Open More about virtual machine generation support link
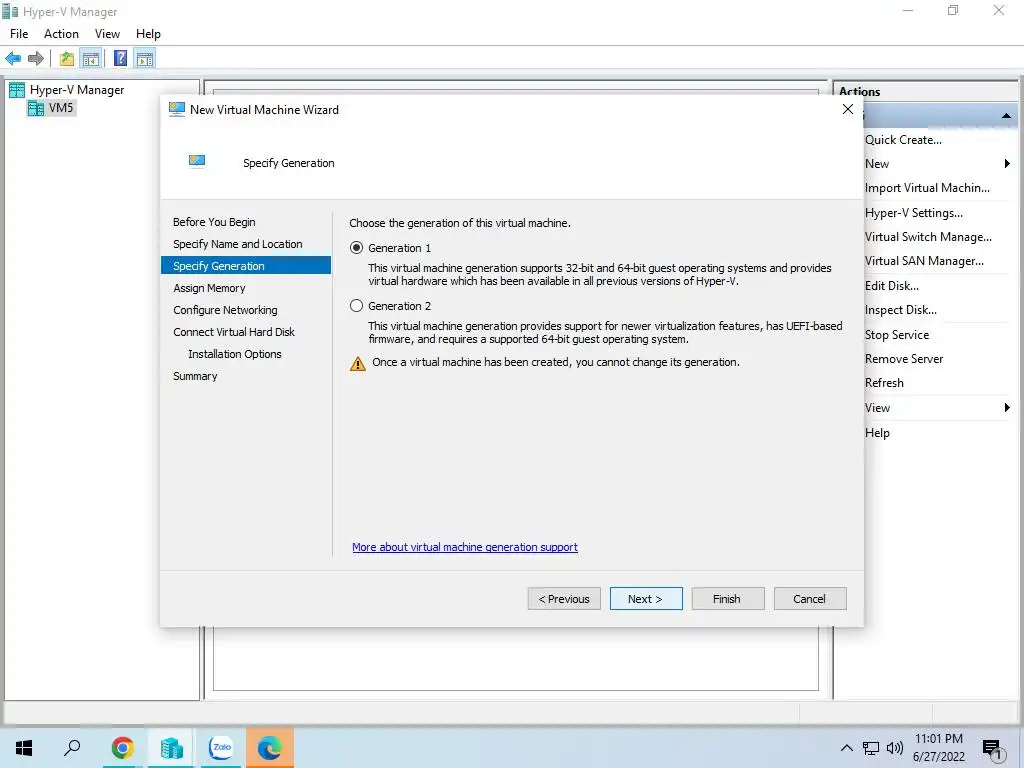The image size is (1024, 768). tap(465, 547)
